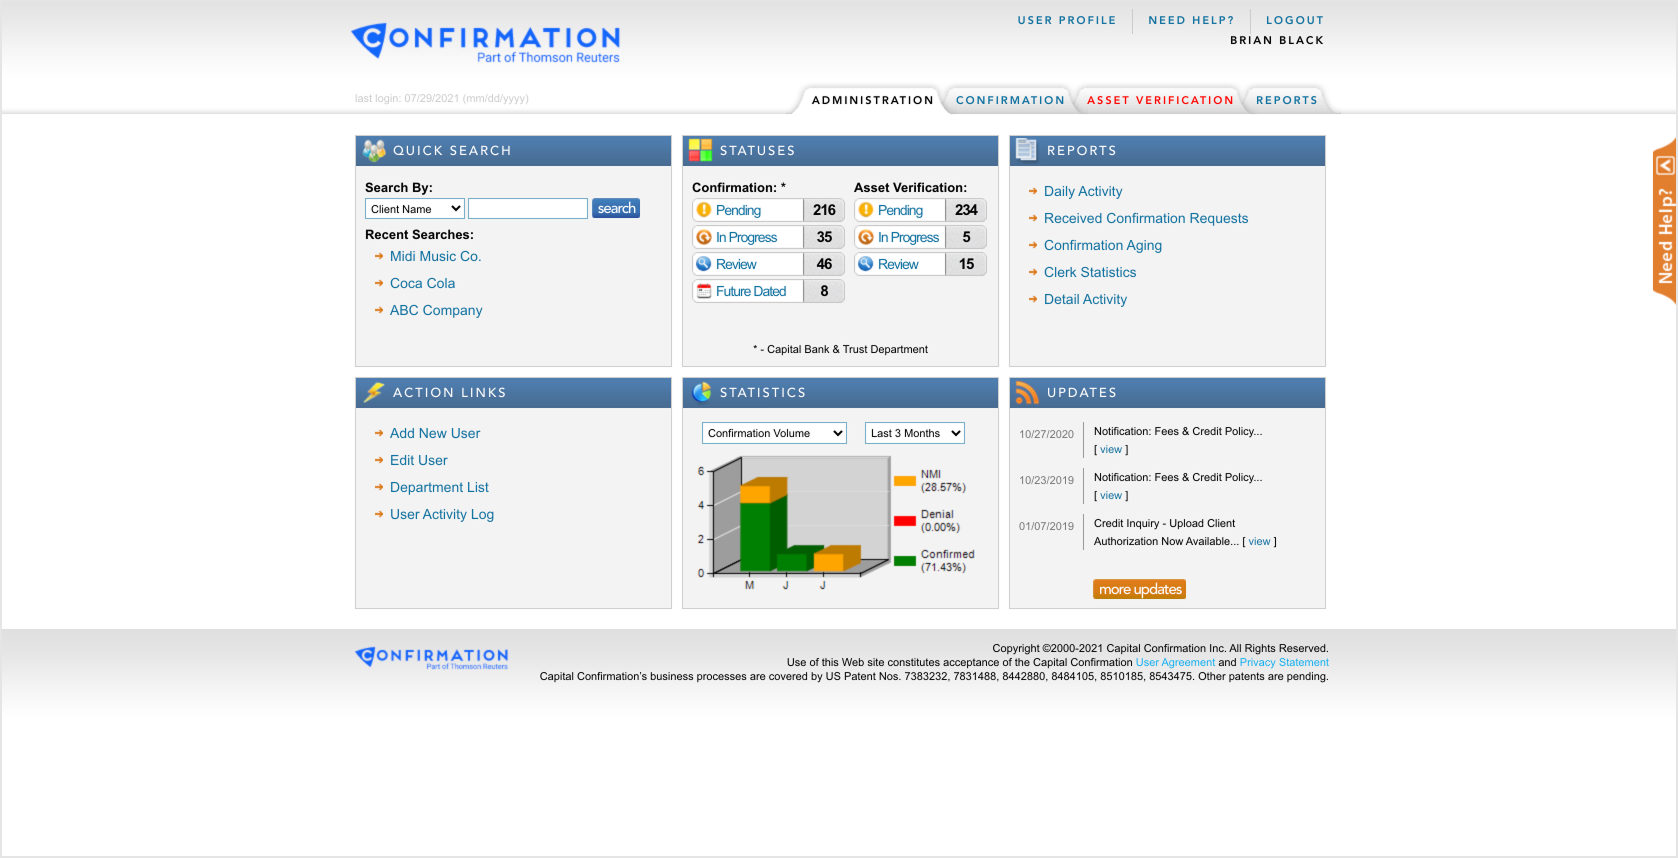Click the Asset Verification Pending icon
The width and height of the screenshot is (1678, 858).
(x=866, y=210)
